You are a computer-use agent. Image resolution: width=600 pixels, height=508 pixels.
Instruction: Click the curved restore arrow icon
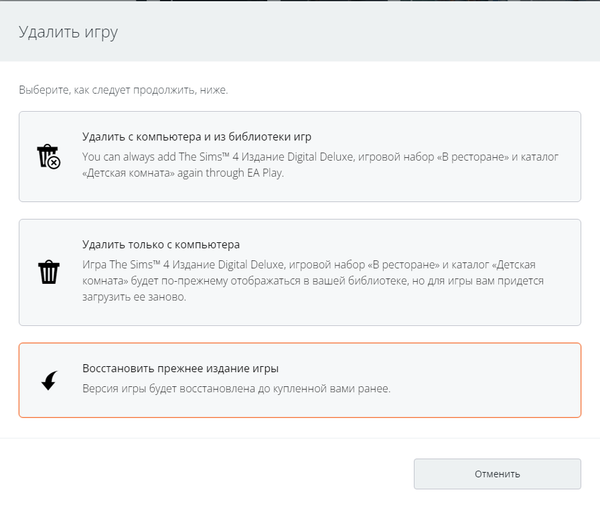tap(48, 379)
